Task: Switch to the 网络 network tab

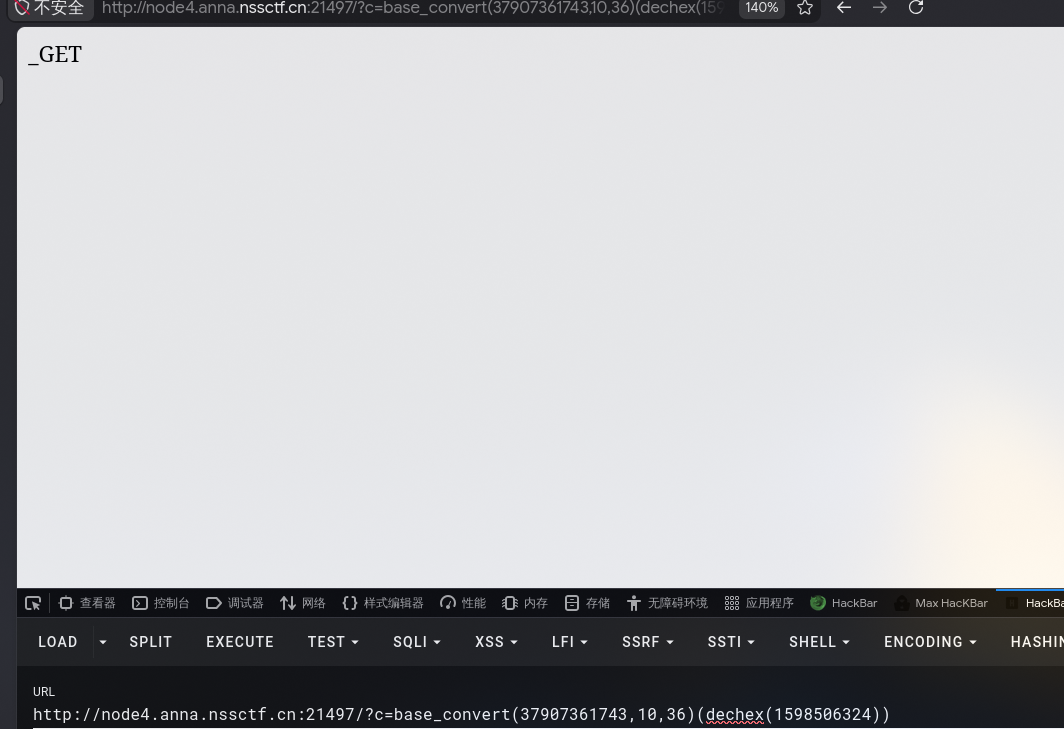Action: [303, 603]
